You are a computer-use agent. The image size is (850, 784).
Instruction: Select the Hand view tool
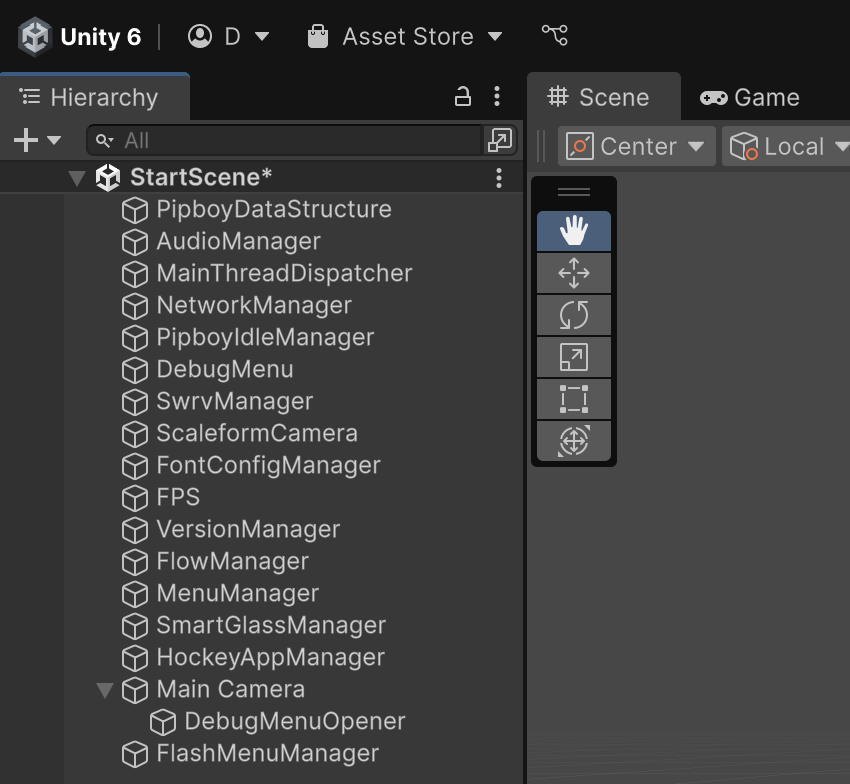pos(574,231)
